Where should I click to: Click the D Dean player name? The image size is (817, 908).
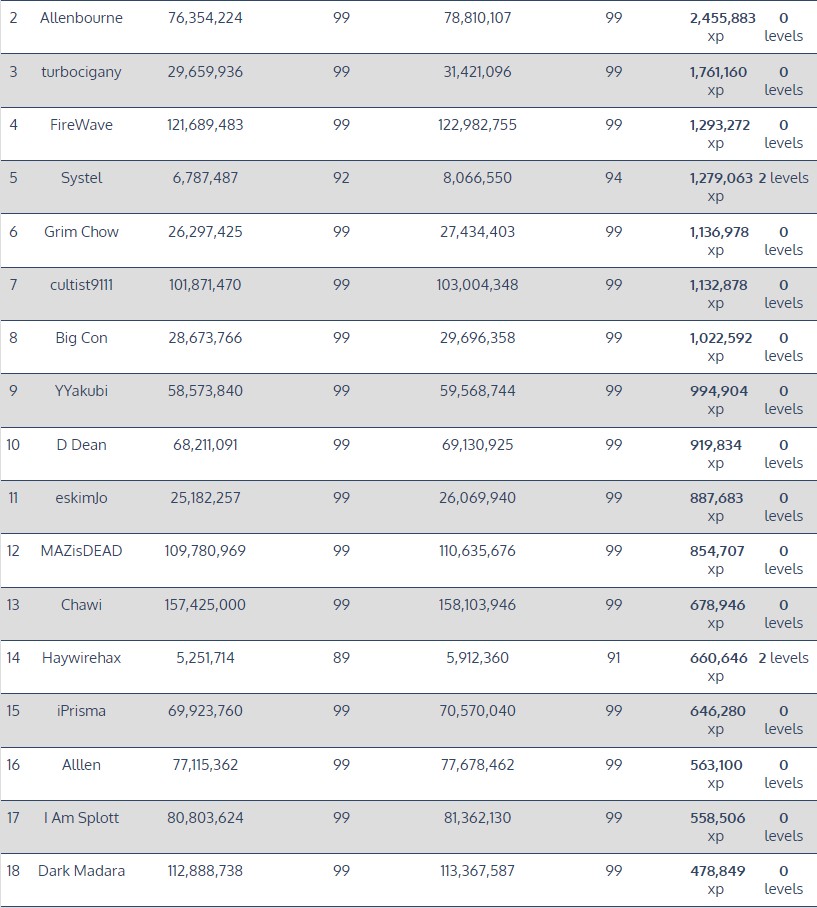pyautogui.click(x=81, y=445)
